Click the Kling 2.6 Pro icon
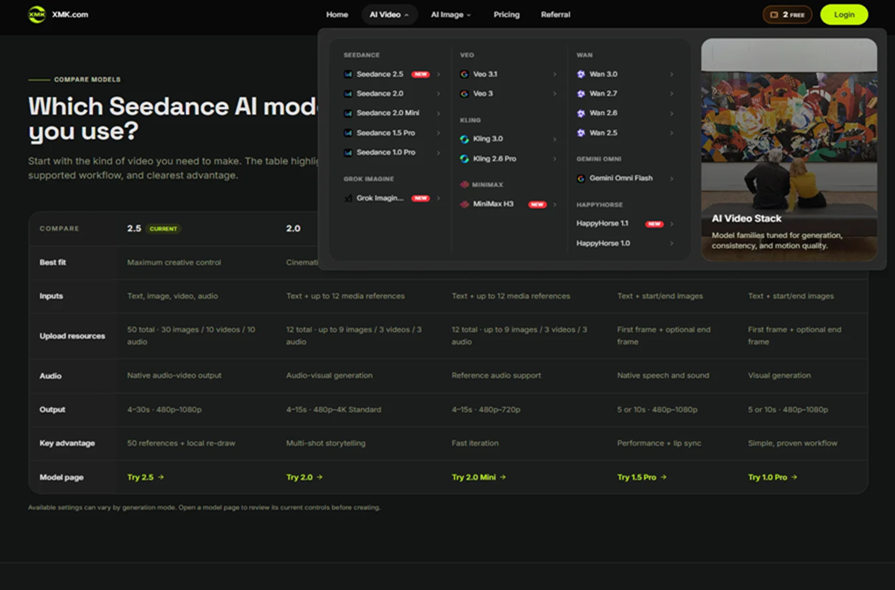The height and width of the screenshot is (590, 895). point(465,159)
